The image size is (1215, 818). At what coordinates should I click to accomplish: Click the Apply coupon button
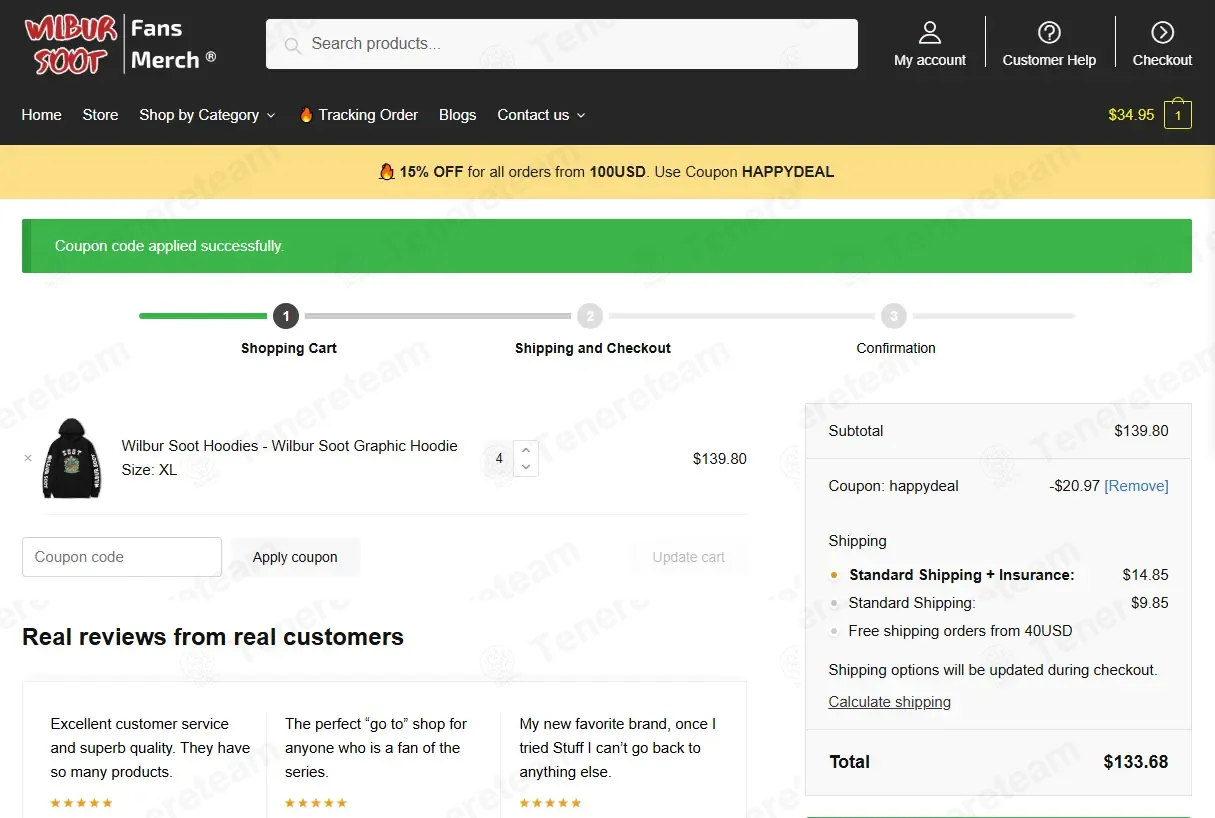coord(295,557)
